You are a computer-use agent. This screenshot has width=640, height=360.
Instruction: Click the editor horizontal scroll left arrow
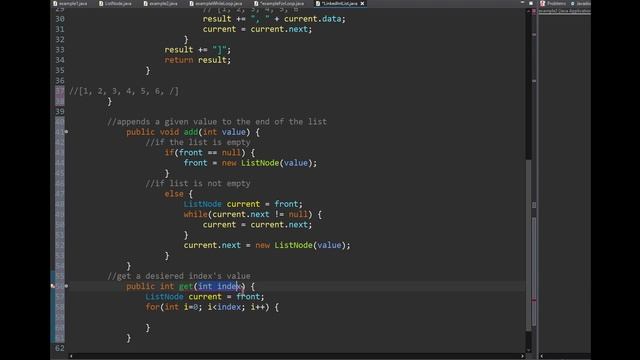pos(71,356)
